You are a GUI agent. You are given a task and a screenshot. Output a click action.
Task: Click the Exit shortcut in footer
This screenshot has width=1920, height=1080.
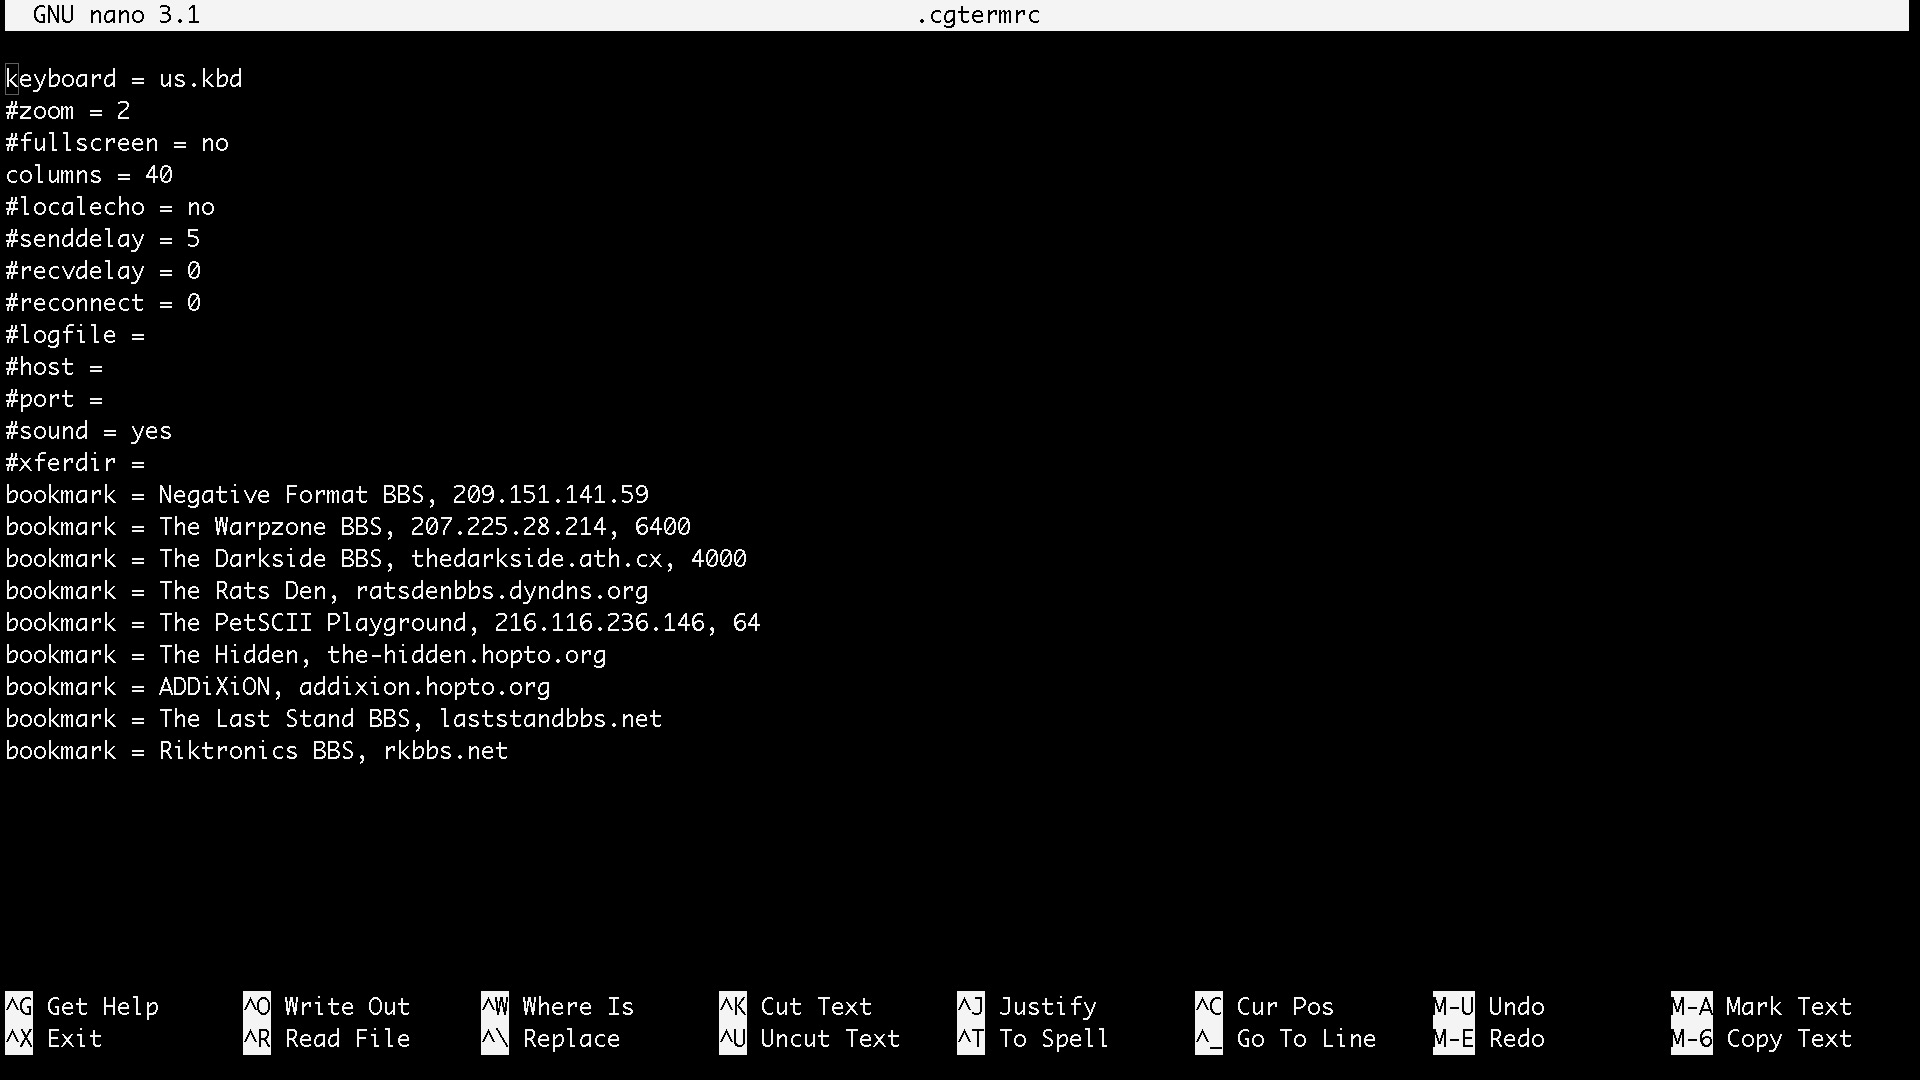click(x=54, y=1038)
